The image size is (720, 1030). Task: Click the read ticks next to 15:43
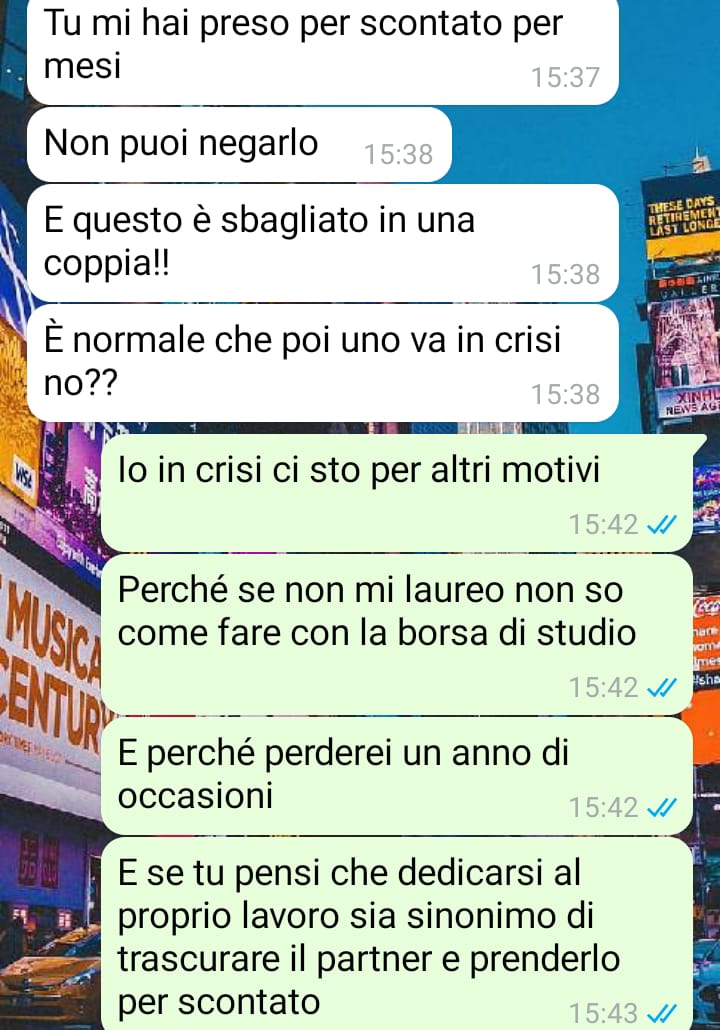click(x=662, y=1014)
